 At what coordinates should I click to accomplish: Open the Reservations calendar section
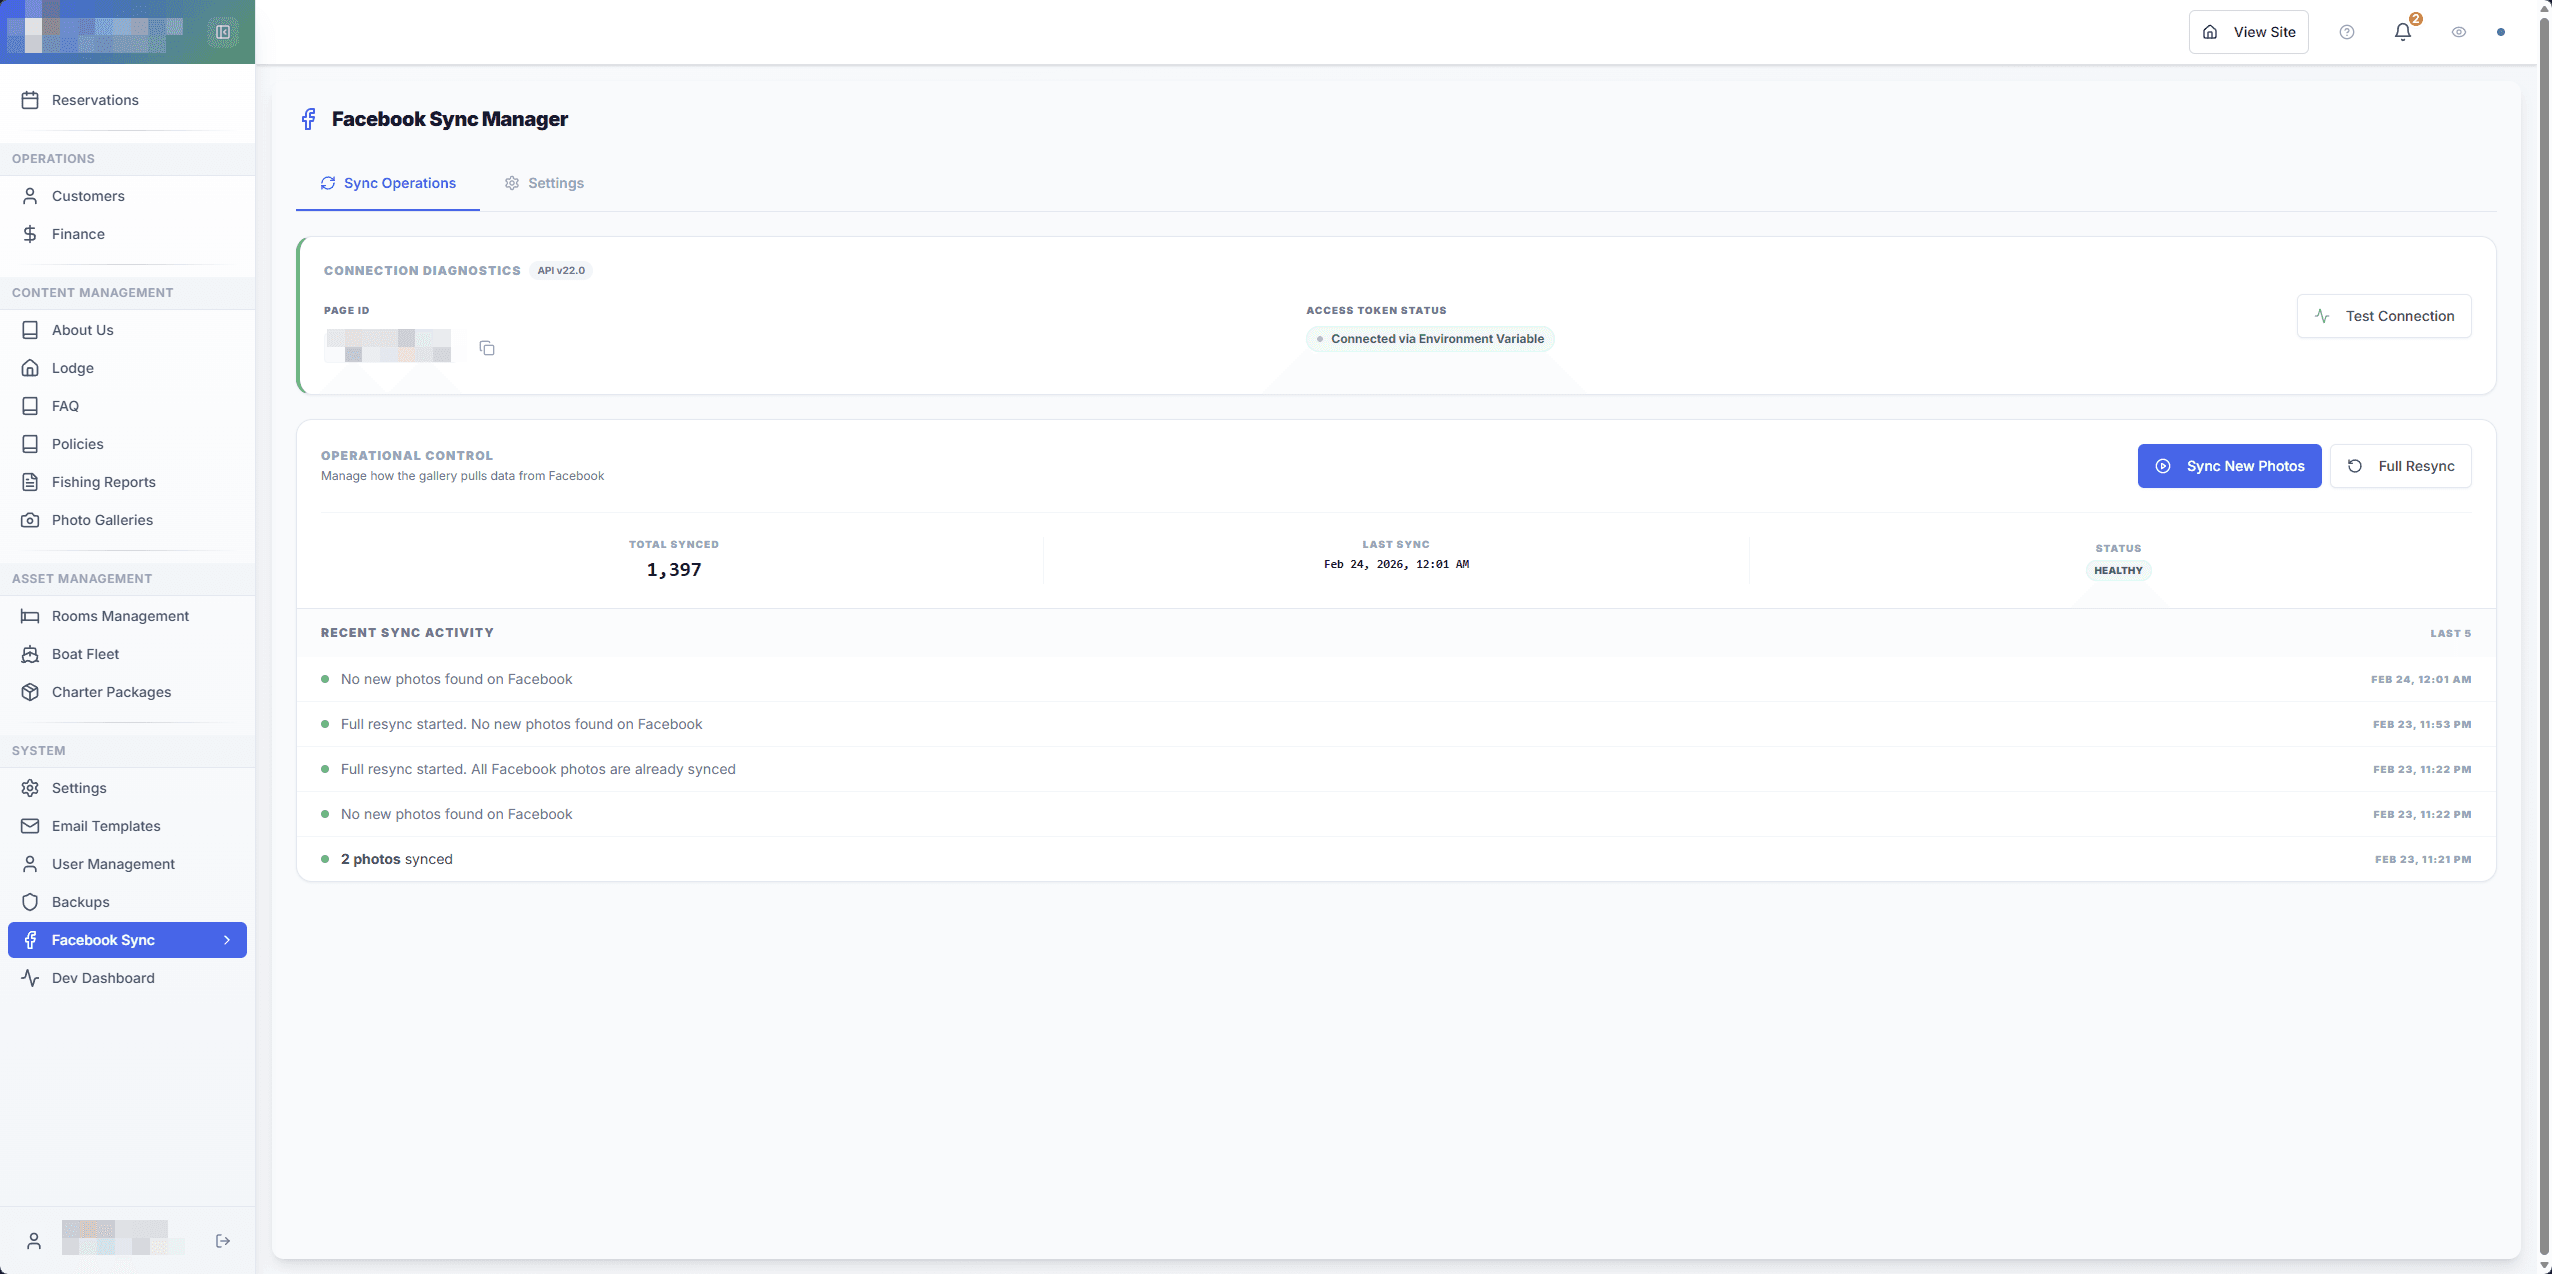[x=95, y=100]
